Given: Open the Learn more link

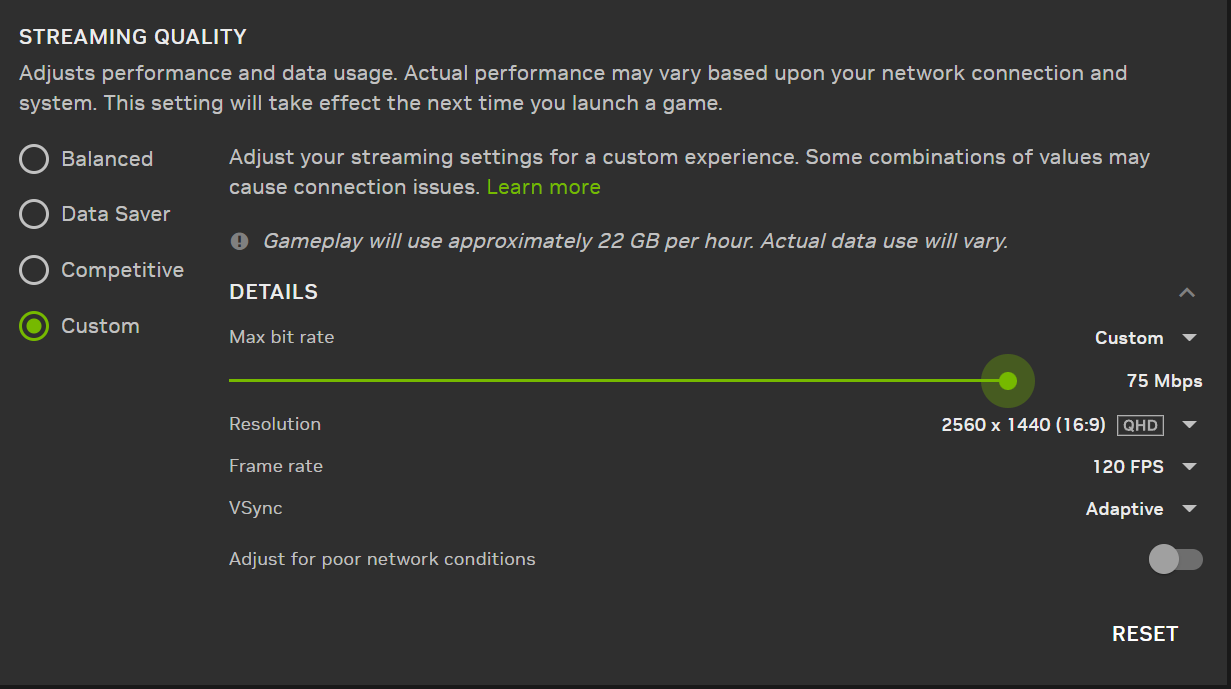Looking at the screenshot, I should [543, 187].
